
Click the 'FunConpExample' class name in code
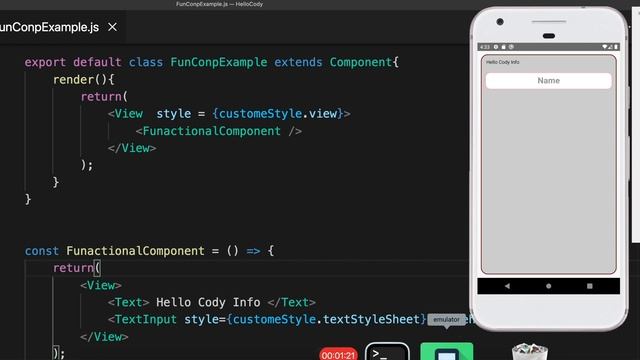click(x=218, y=62)
